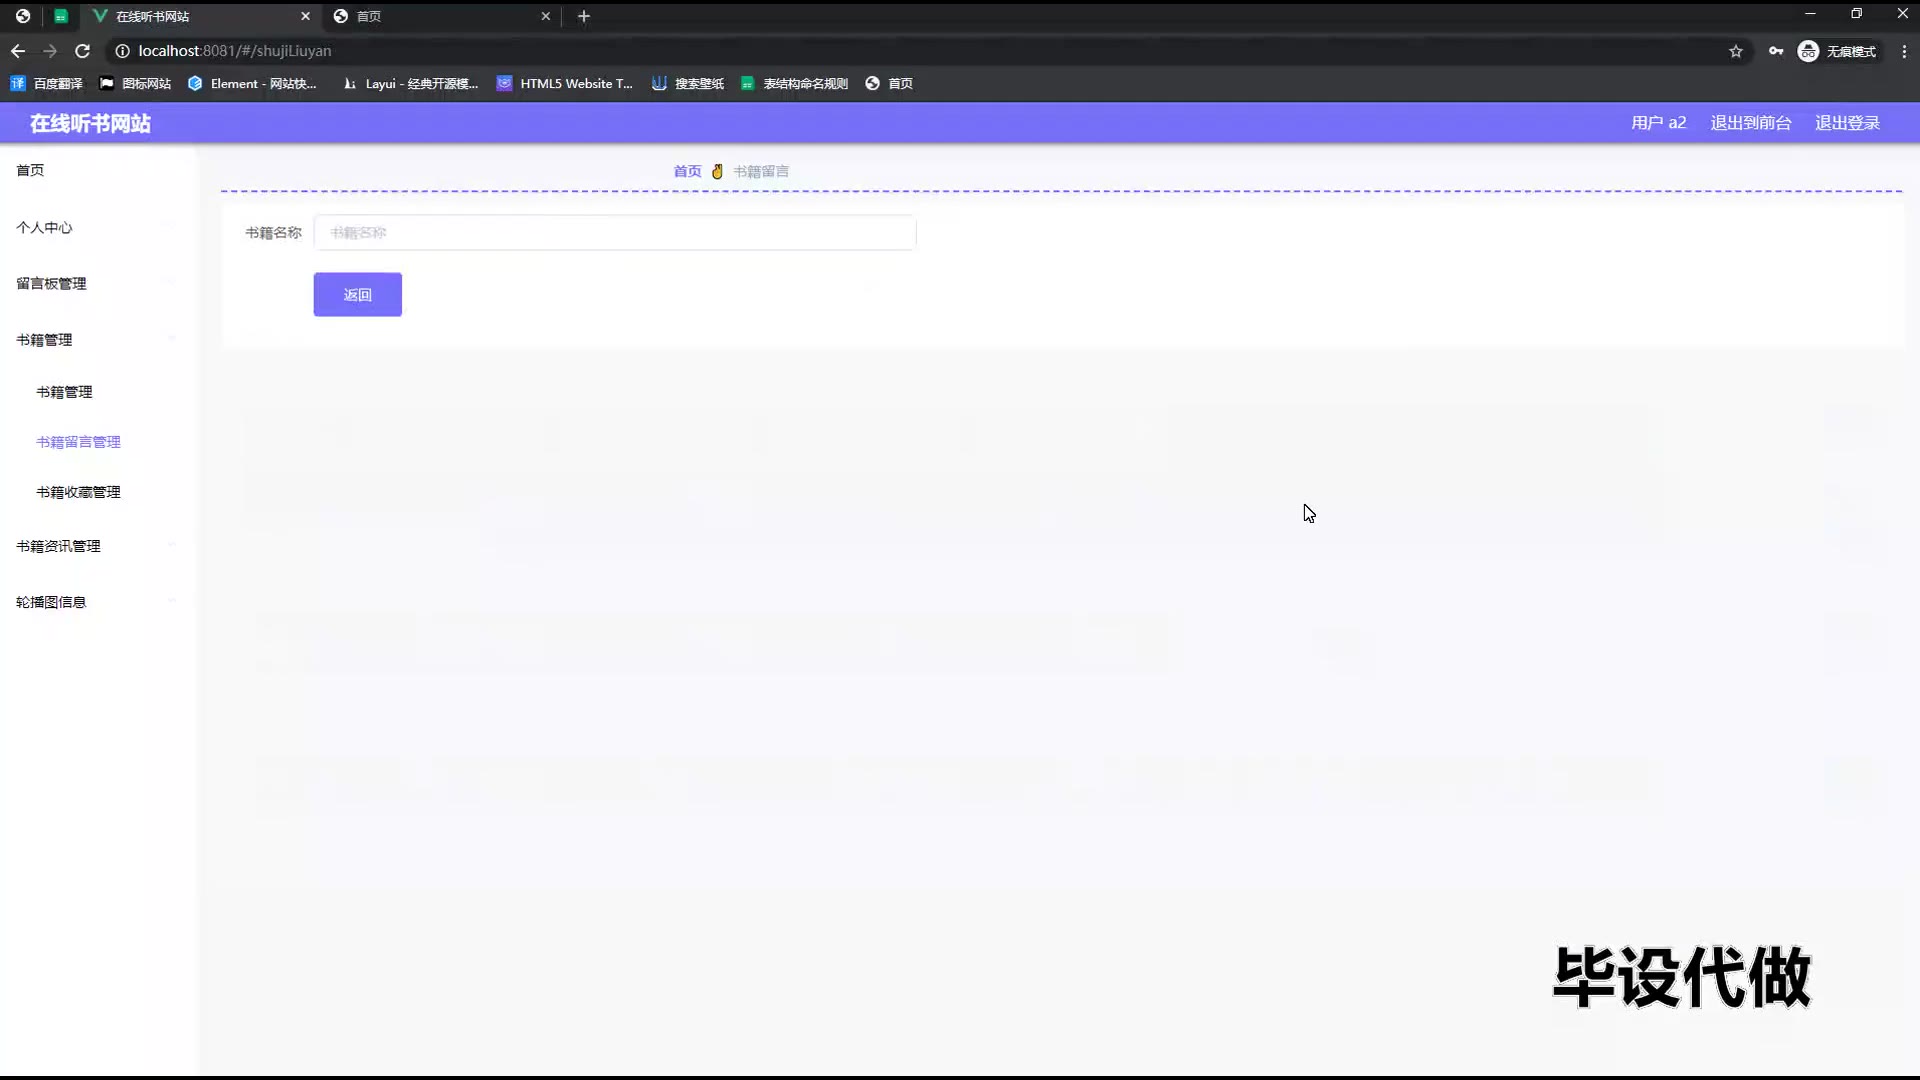
Task: Click the 返回 button
Action: pyautogui.click(x=357, y=295)
